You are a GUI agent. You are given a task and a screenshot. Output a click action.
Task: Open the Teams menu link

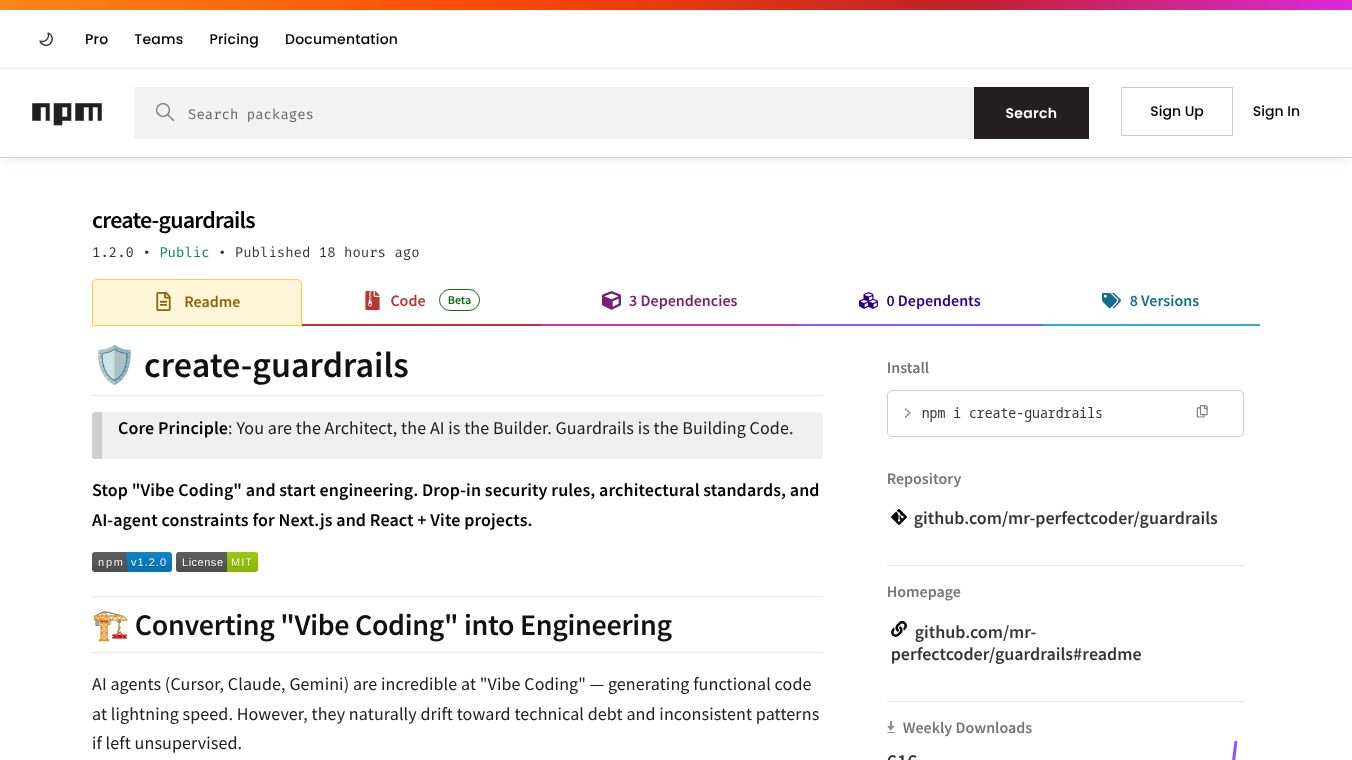click(159, 39)
